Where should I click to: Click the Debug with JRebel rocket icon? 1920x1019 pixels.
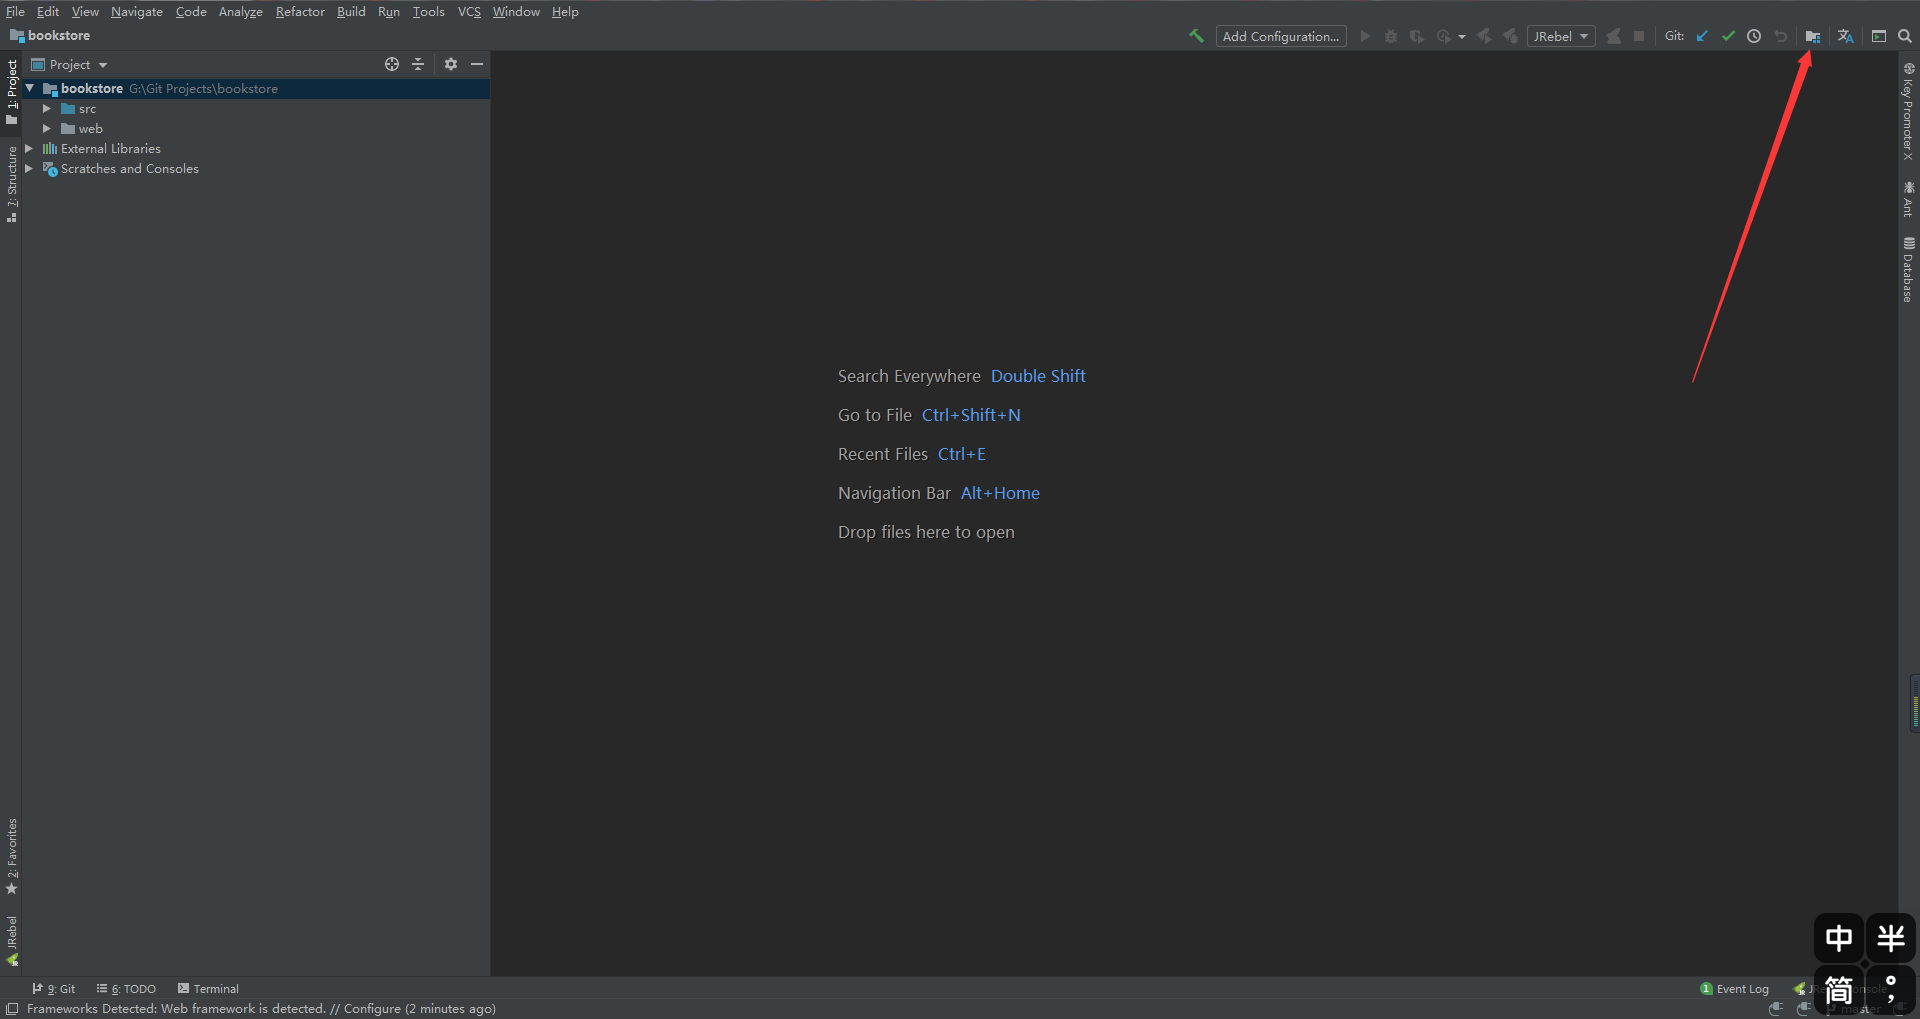point(1510,36)
